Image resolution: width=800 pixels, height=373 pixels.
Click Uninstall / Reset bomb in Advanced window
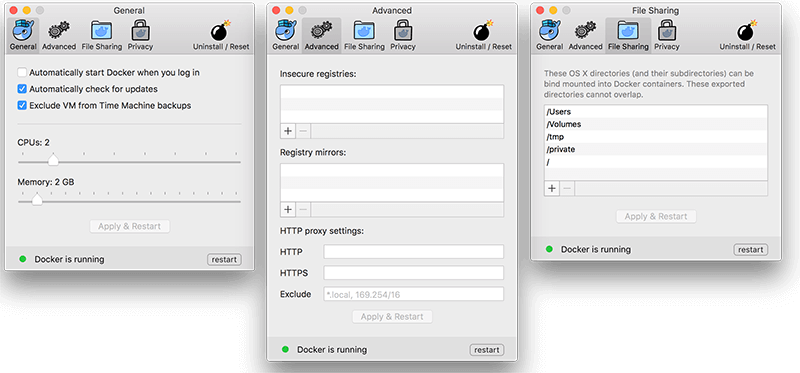(483, 30)
